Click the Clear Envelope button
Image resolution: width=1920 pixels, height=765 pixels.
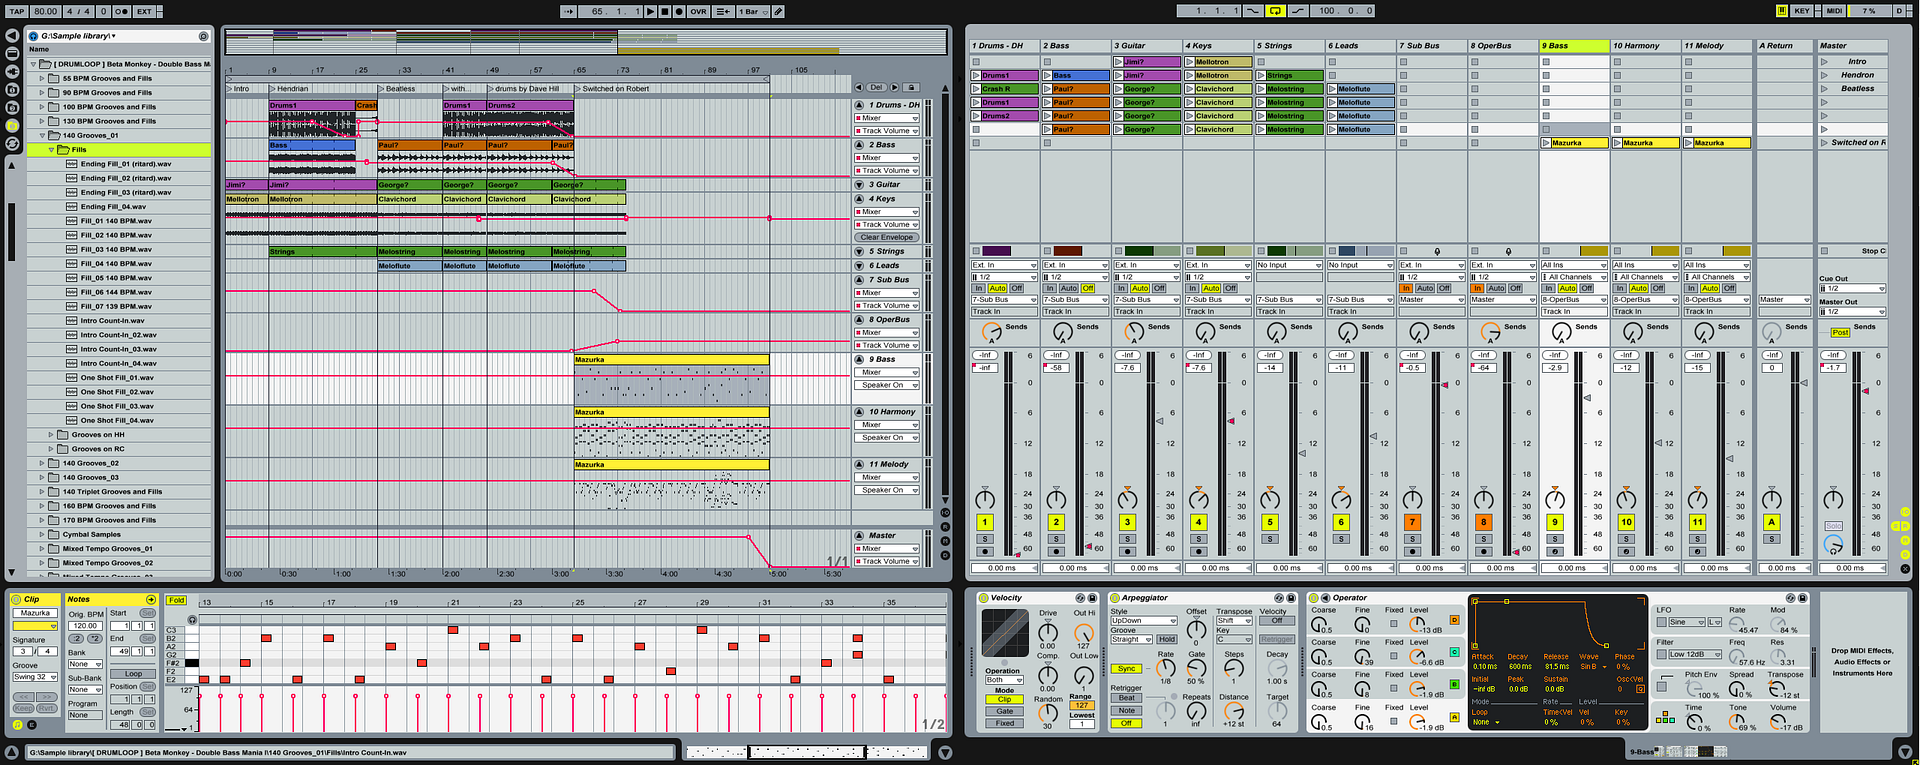point(887,237)
